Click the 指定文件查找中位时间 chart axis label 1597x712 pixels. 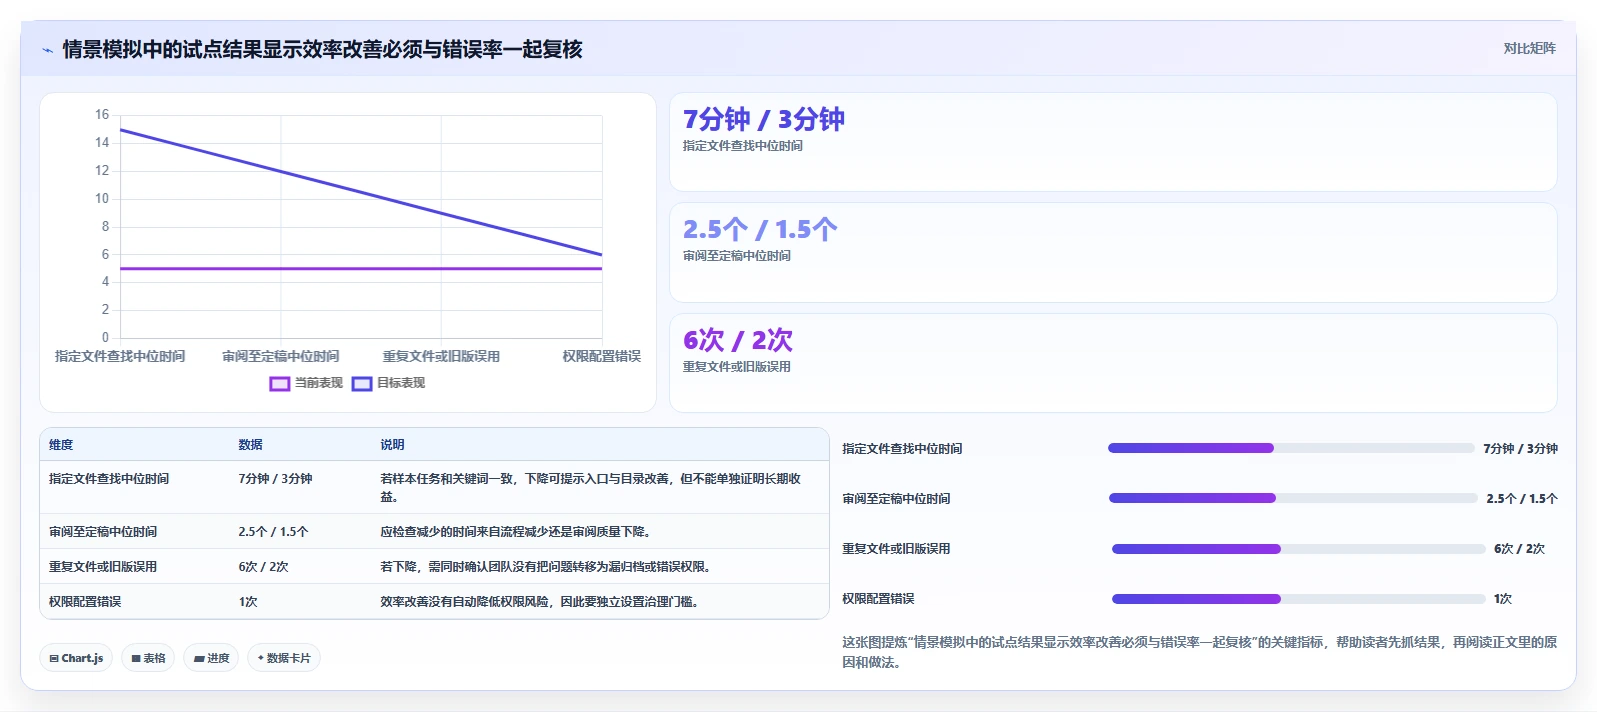click(x=120, y=356)
